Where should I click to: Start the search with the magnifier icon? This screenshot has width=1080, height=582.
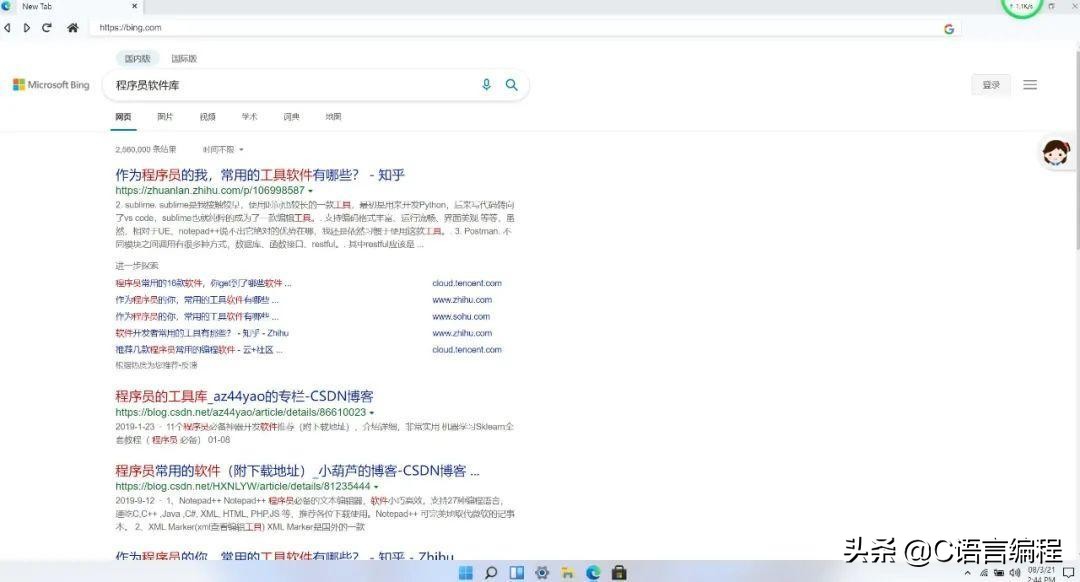pyautogui.click(x=511, y=85)
